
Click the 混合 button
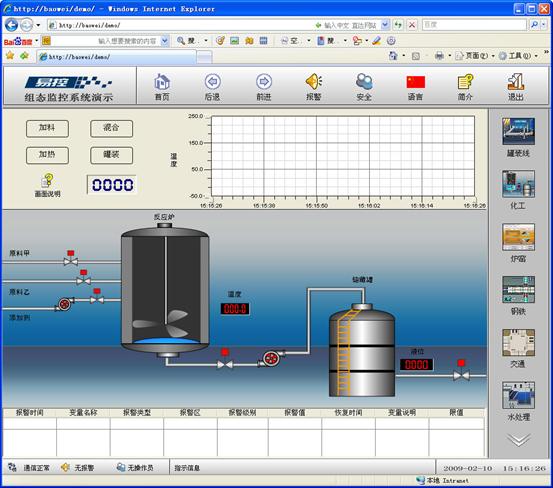[x=111, y=128]
